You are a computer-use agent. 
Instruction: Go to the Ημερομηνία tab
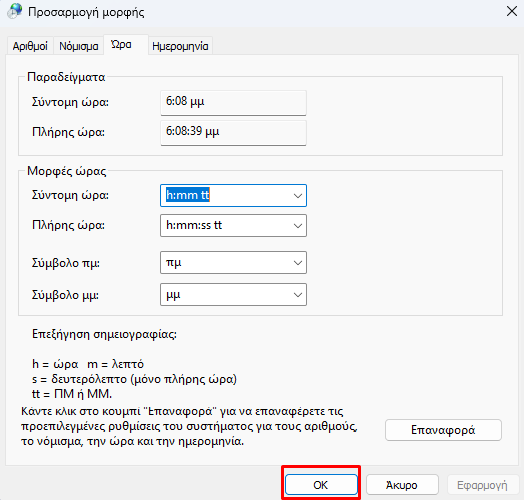pos(180,46)
